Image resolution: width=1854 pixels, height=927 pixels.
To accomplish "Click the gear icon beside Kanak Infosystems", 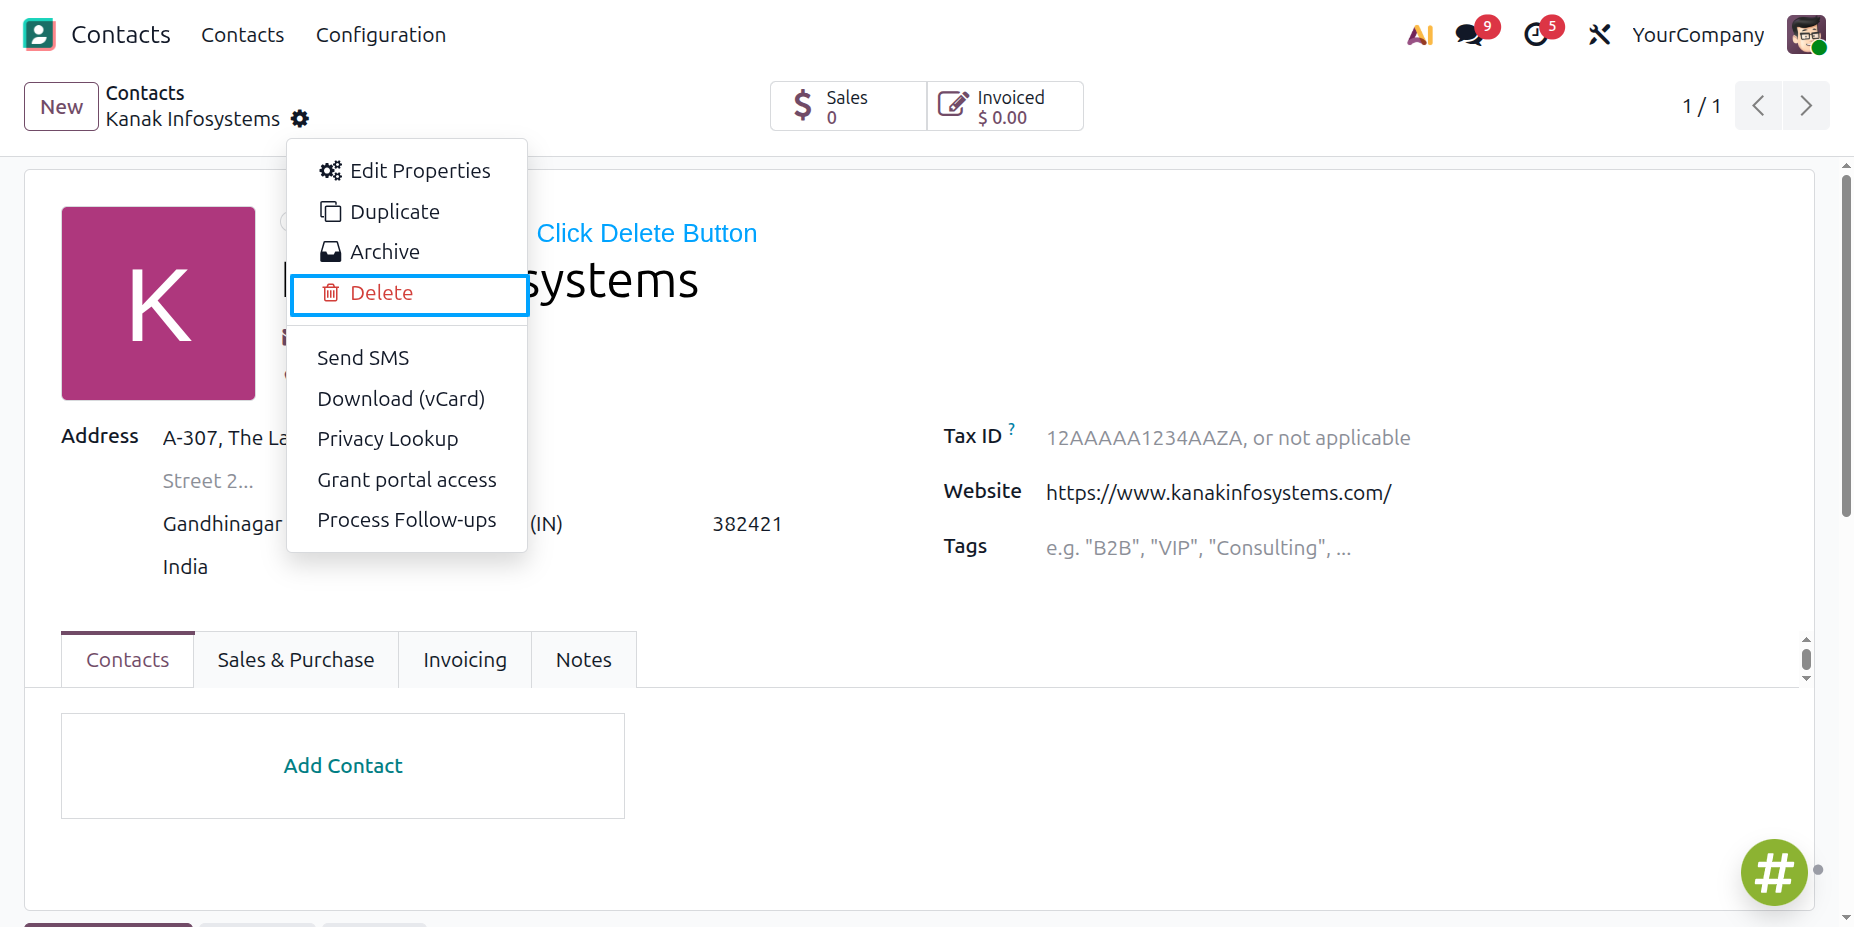I will pos(300,119).
